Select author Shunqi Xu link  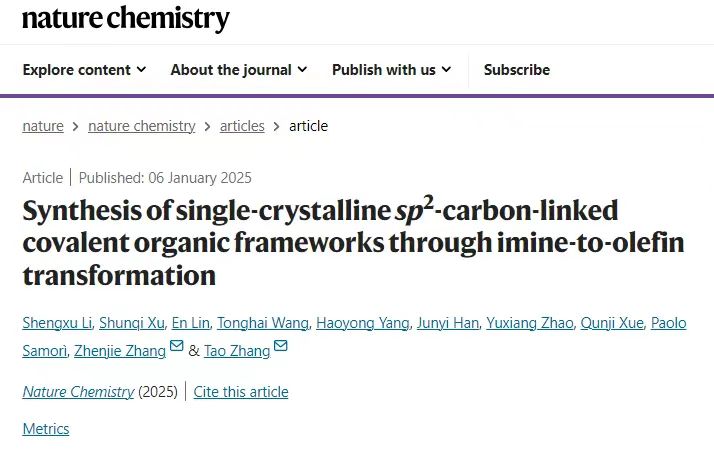132,323
